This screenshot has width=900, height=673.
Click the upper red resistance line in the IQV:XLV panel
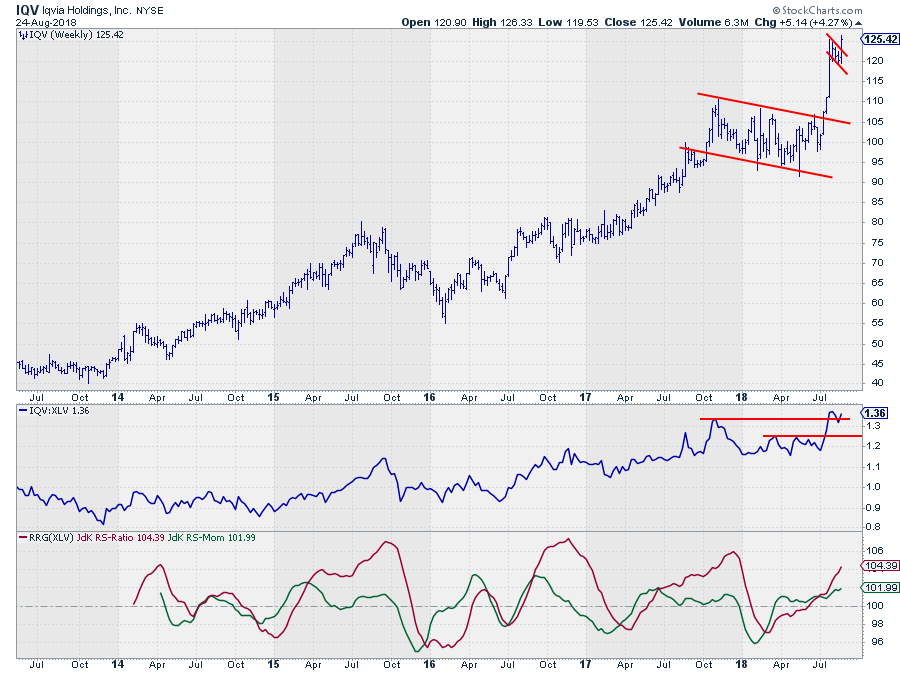point(775,419)
